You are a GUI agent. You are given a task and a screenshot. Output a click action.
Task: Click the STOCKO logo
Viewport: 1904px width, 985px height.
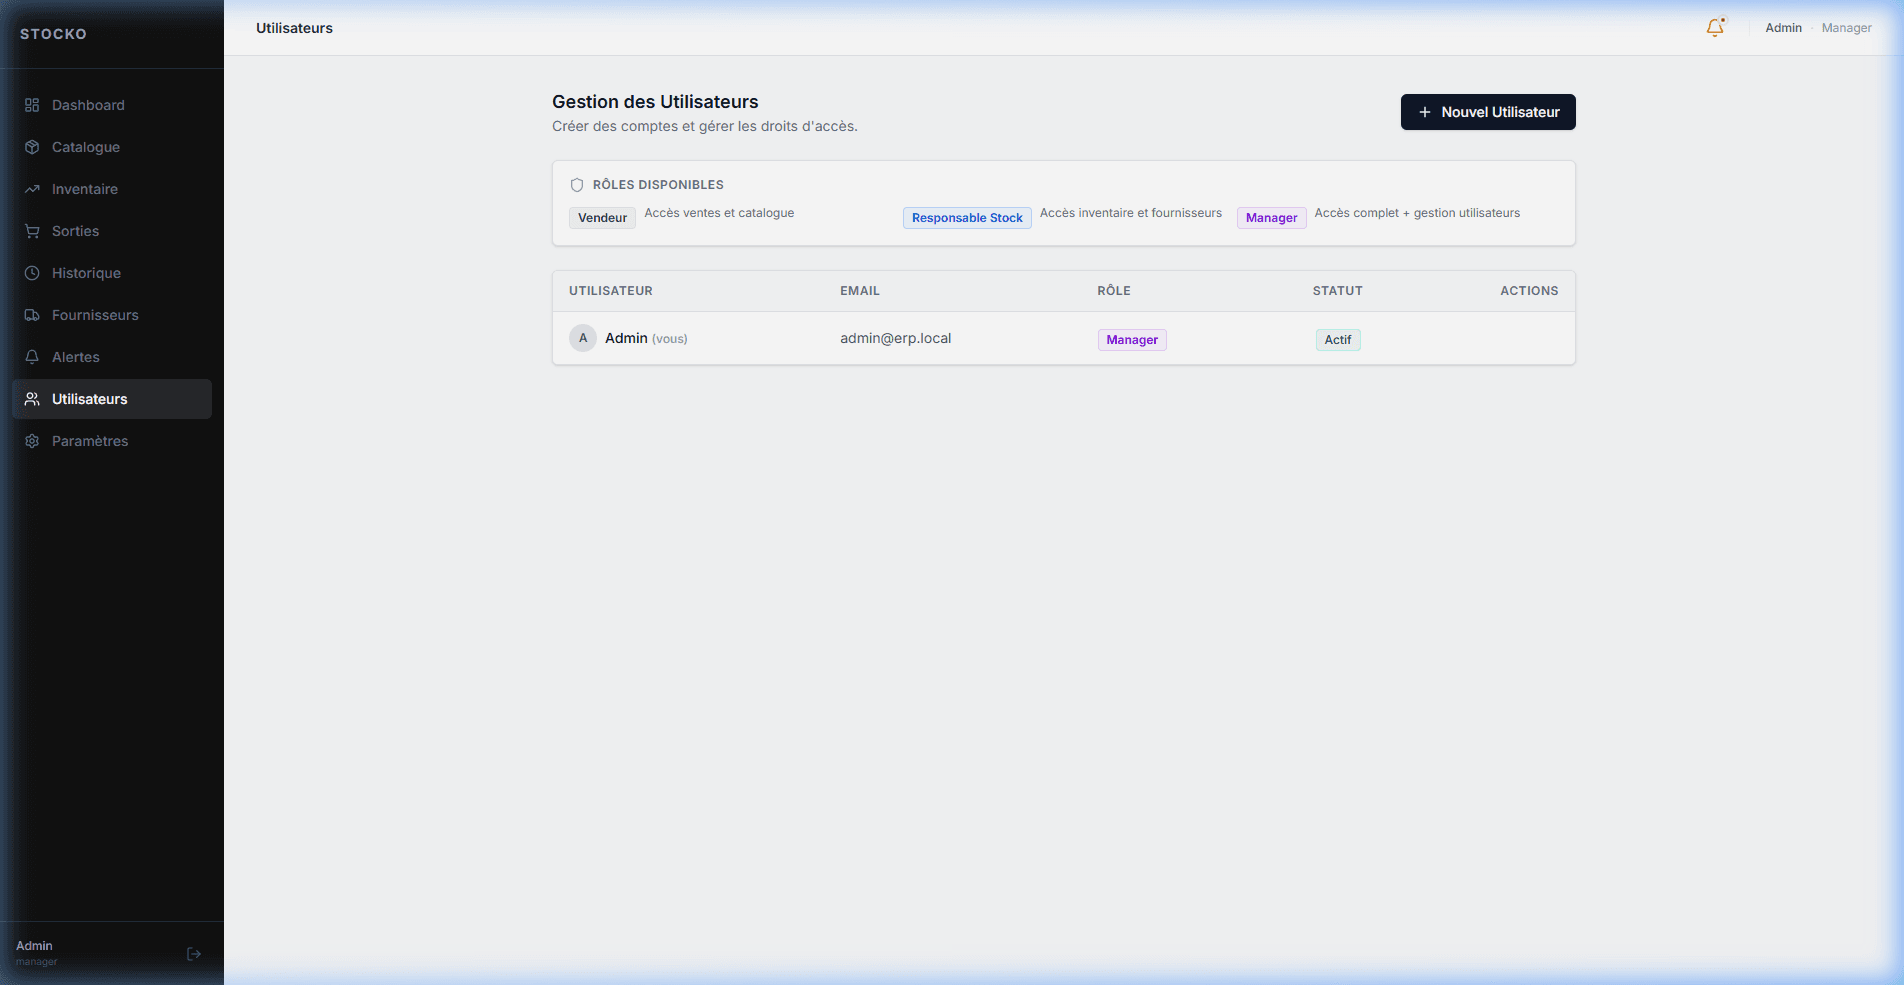coord(53,34)
